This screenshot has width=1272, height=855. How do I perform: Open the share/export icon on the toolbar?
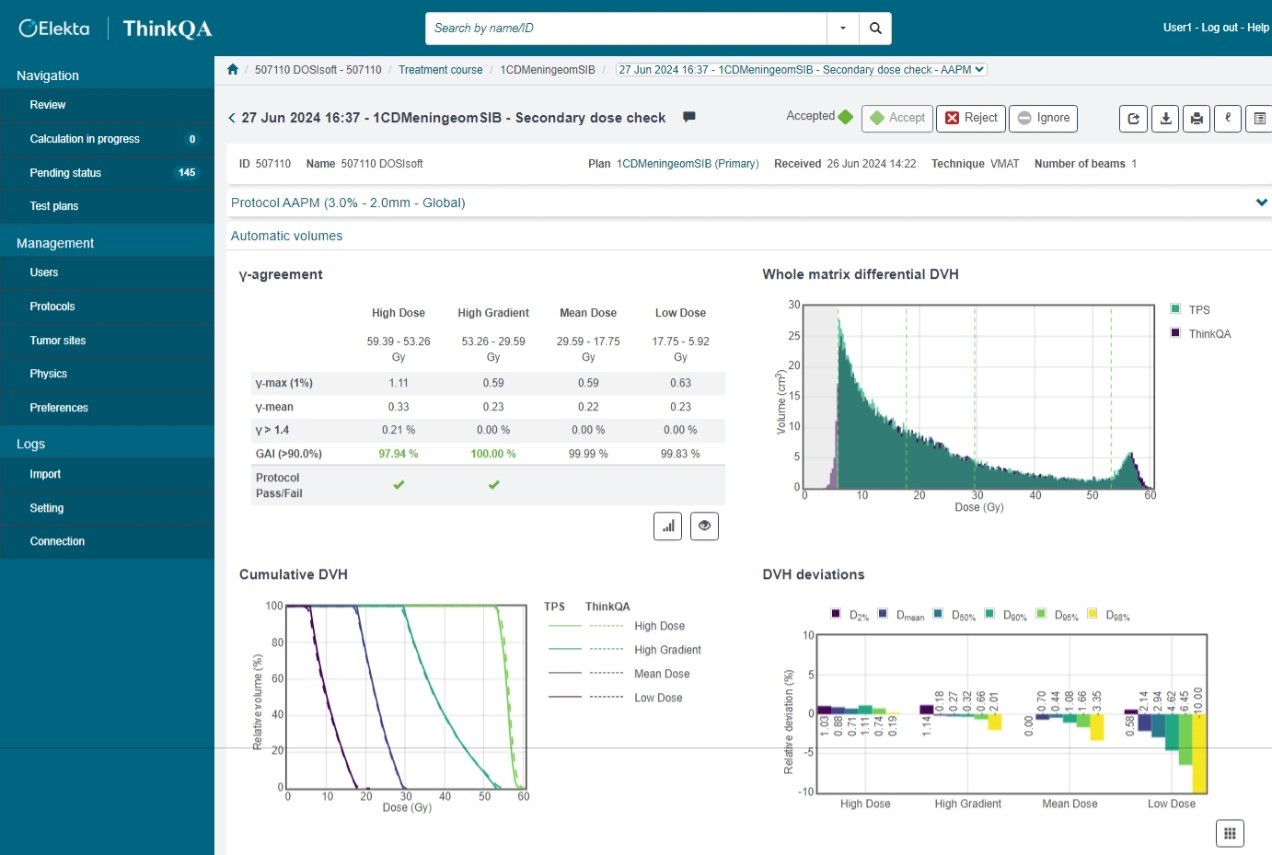1132,118
